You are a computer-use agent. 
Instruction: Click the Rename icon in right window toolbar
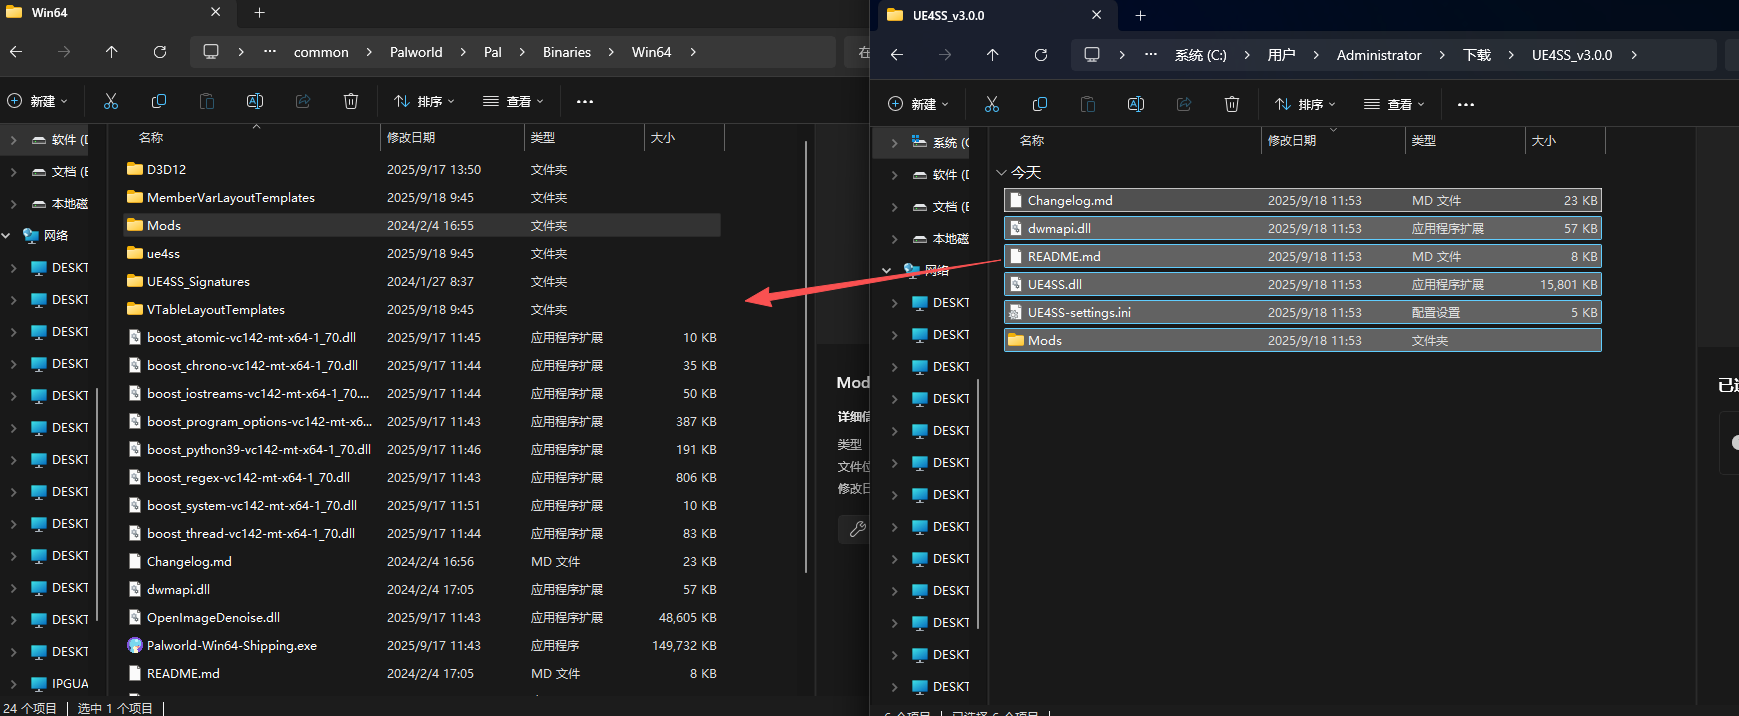[1136, 104]
